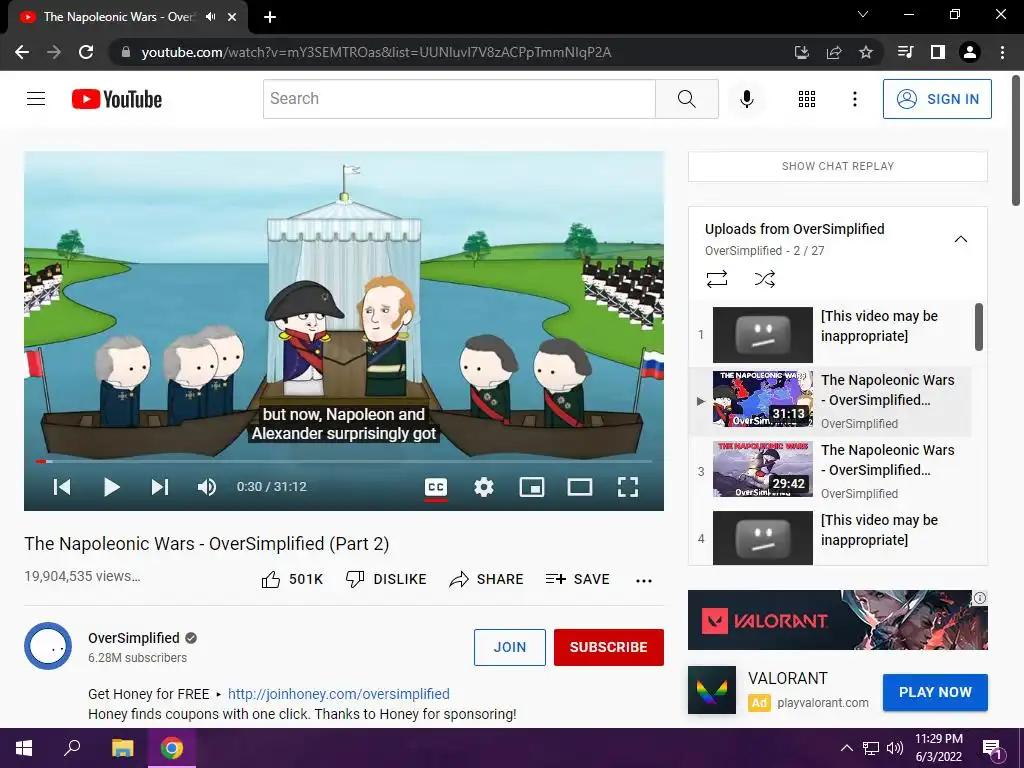
Task: Show hidden system tray icons
Action: 846,748
